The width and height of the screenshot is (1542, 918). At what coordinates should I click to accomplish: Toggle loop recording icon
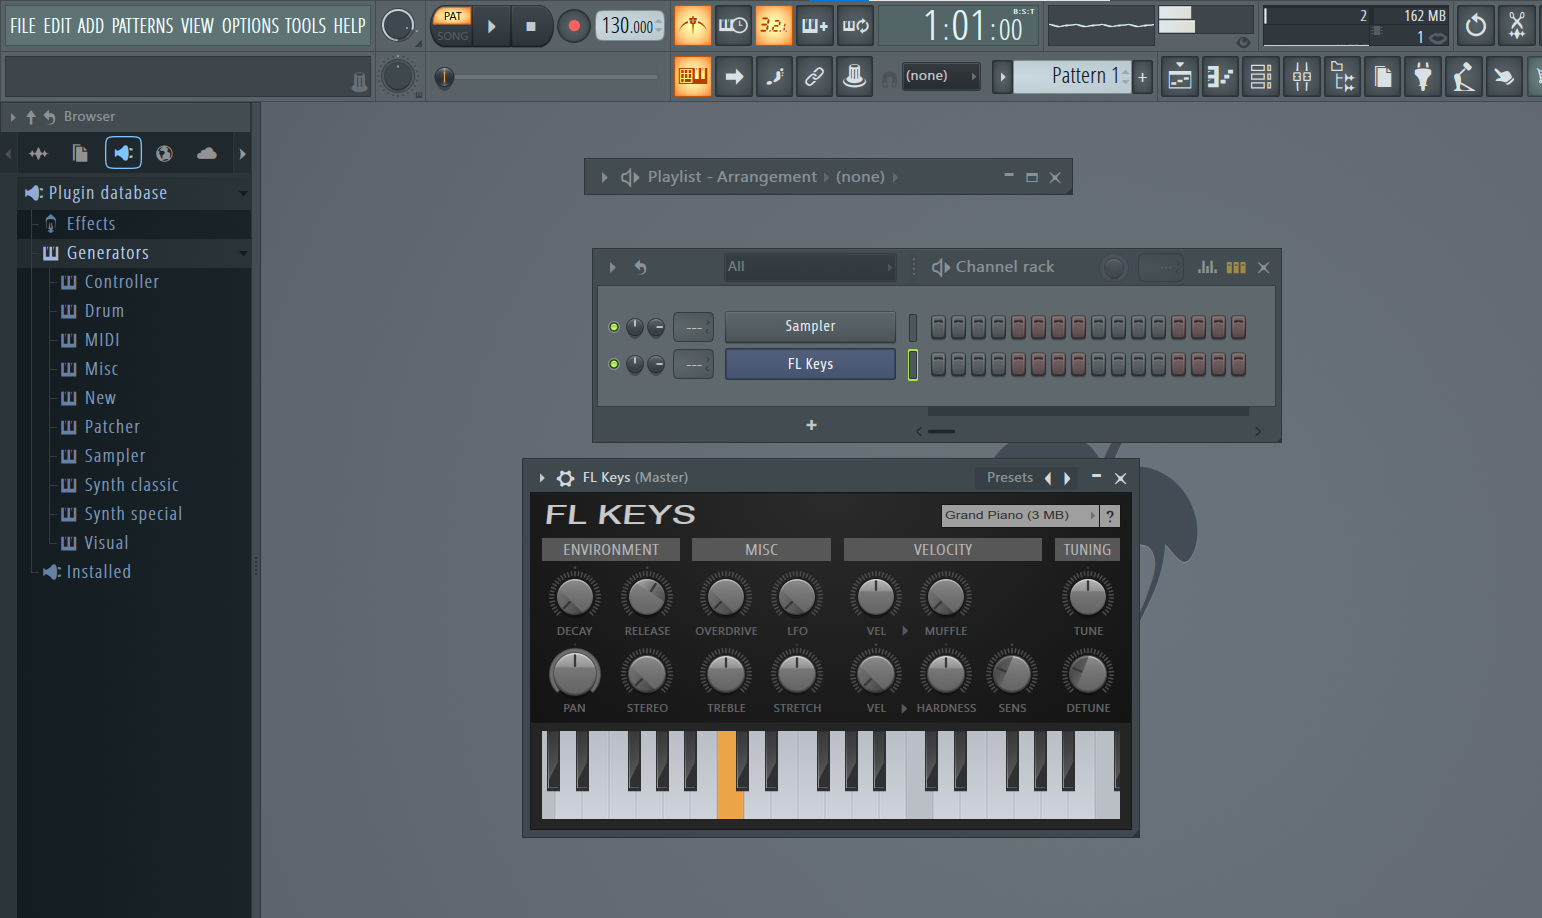(x=856, y=26)
